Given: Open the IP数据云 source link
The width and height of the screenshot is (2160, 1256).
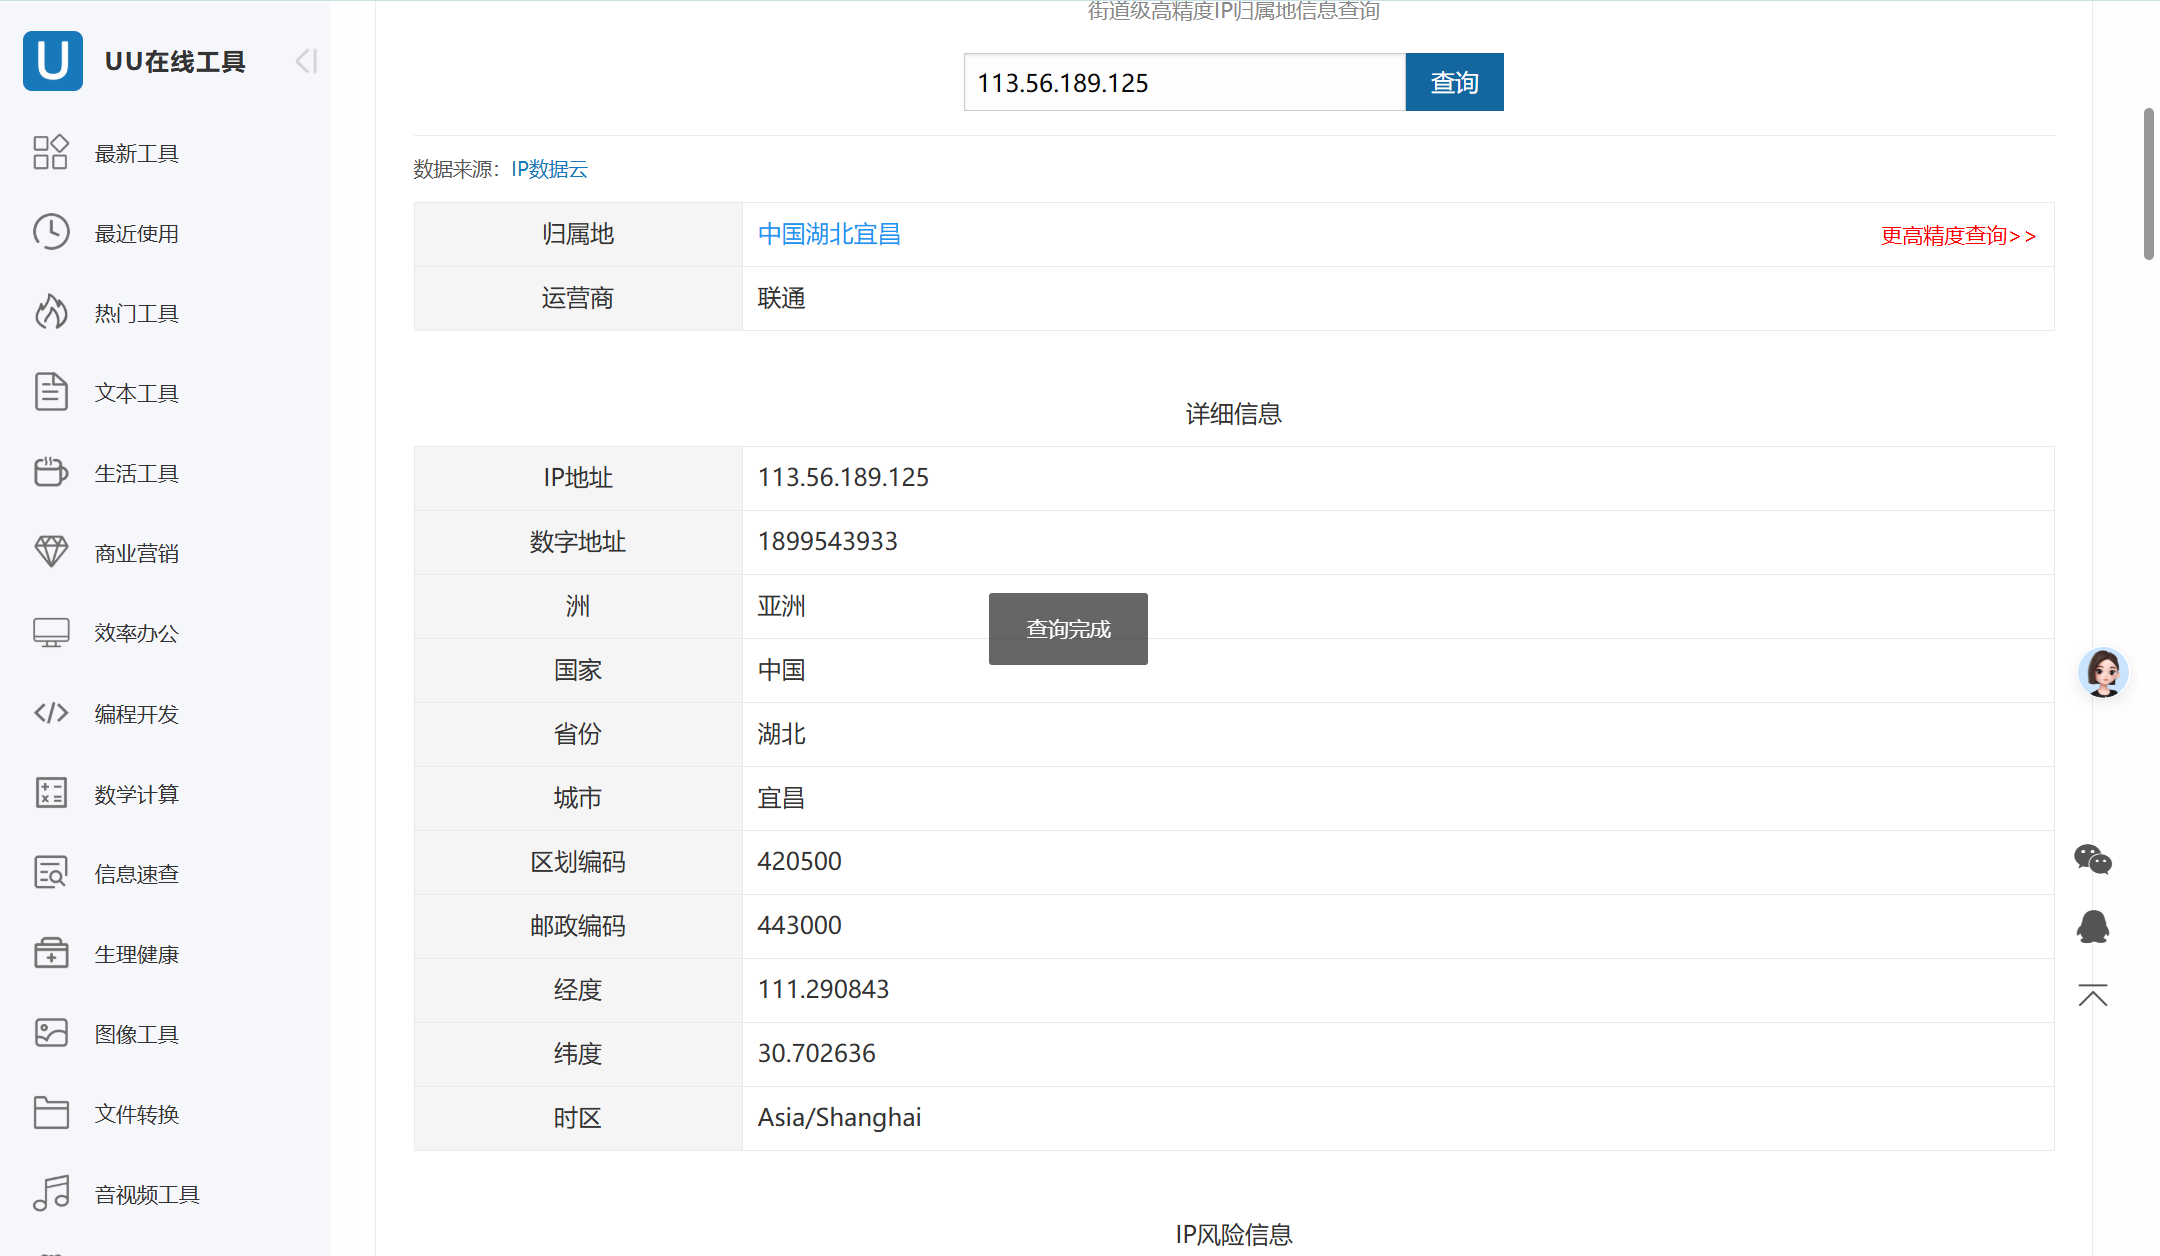Looking at the screenshot, I should 549,169.
